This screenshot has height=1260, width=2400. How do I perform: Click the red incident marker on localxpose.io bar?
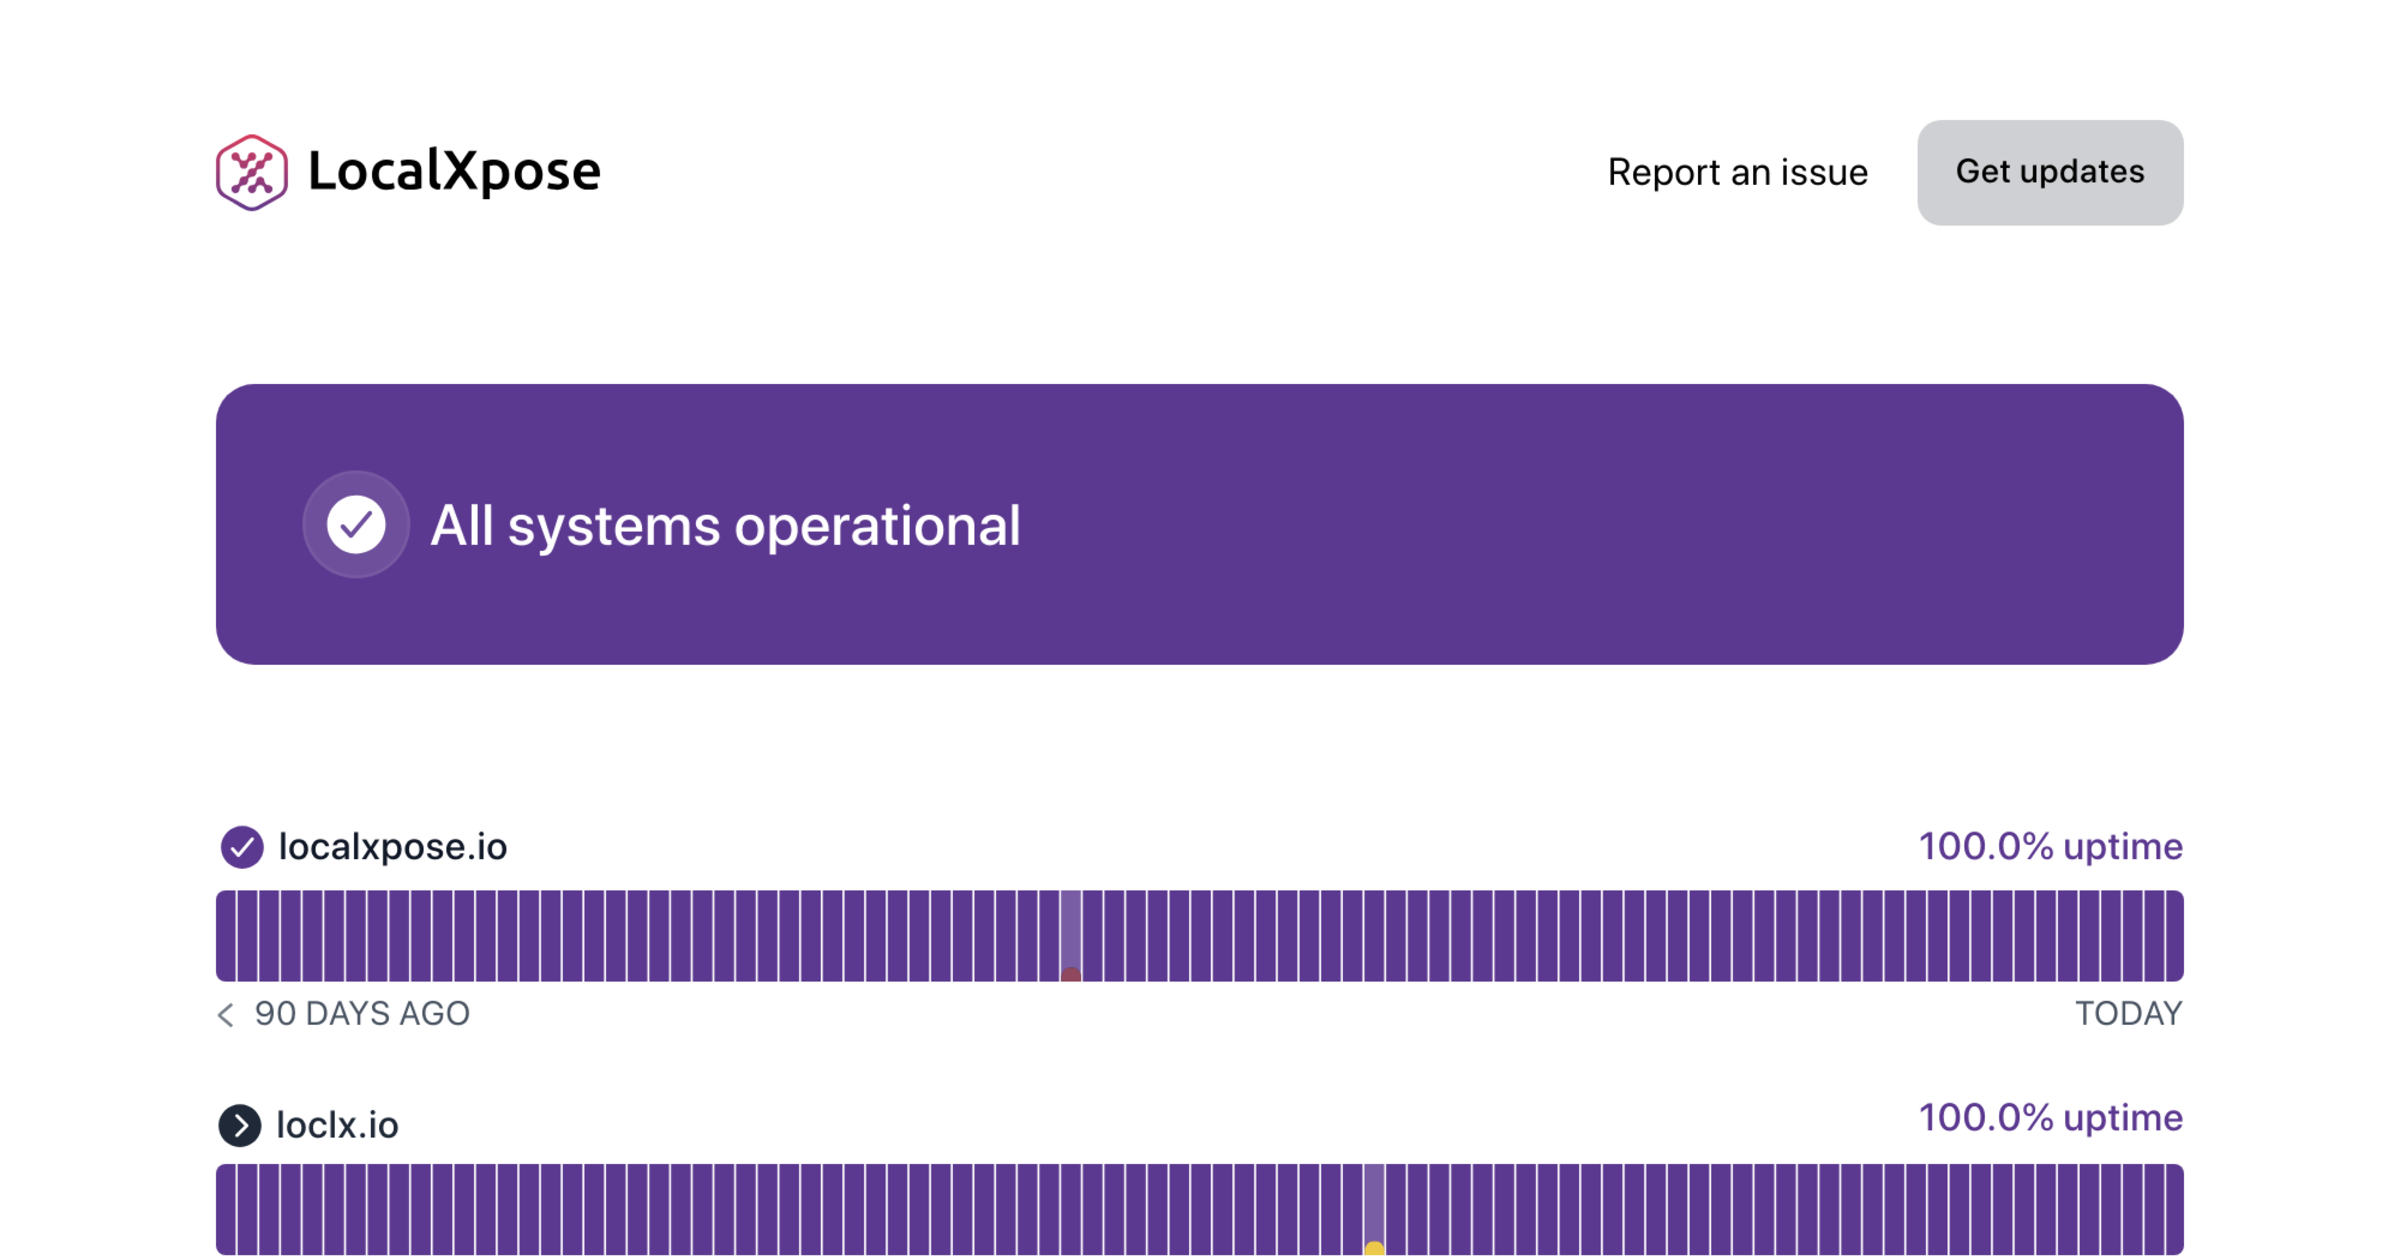point(1071,974)
